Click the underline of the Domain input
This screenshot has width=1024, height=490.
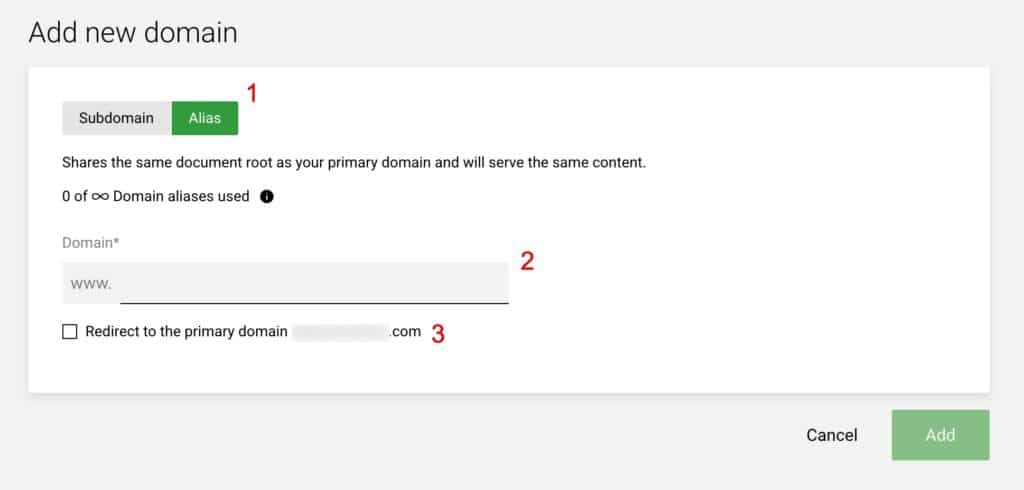pyautogui.click(x=314, y=303)
